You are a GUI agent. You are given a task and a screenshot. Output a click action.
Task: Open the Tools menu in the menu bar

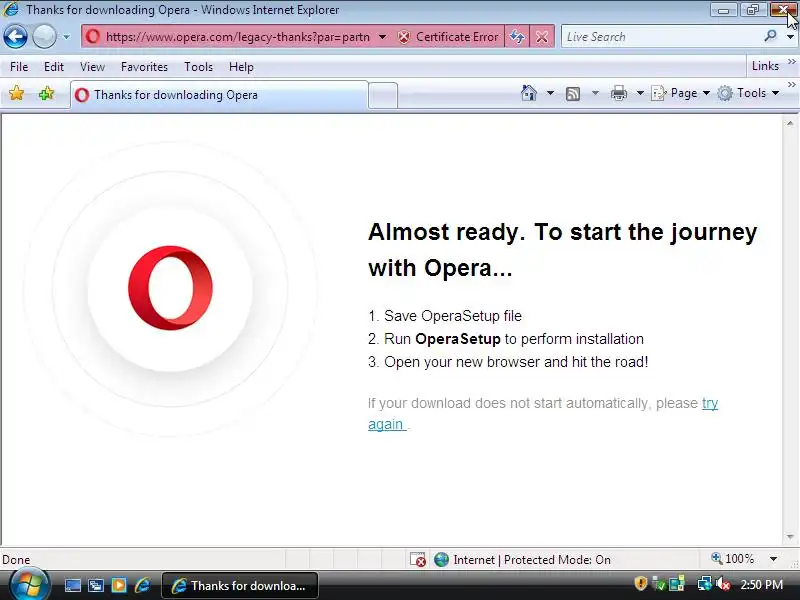pyautogui.click(x=198, y=67)
